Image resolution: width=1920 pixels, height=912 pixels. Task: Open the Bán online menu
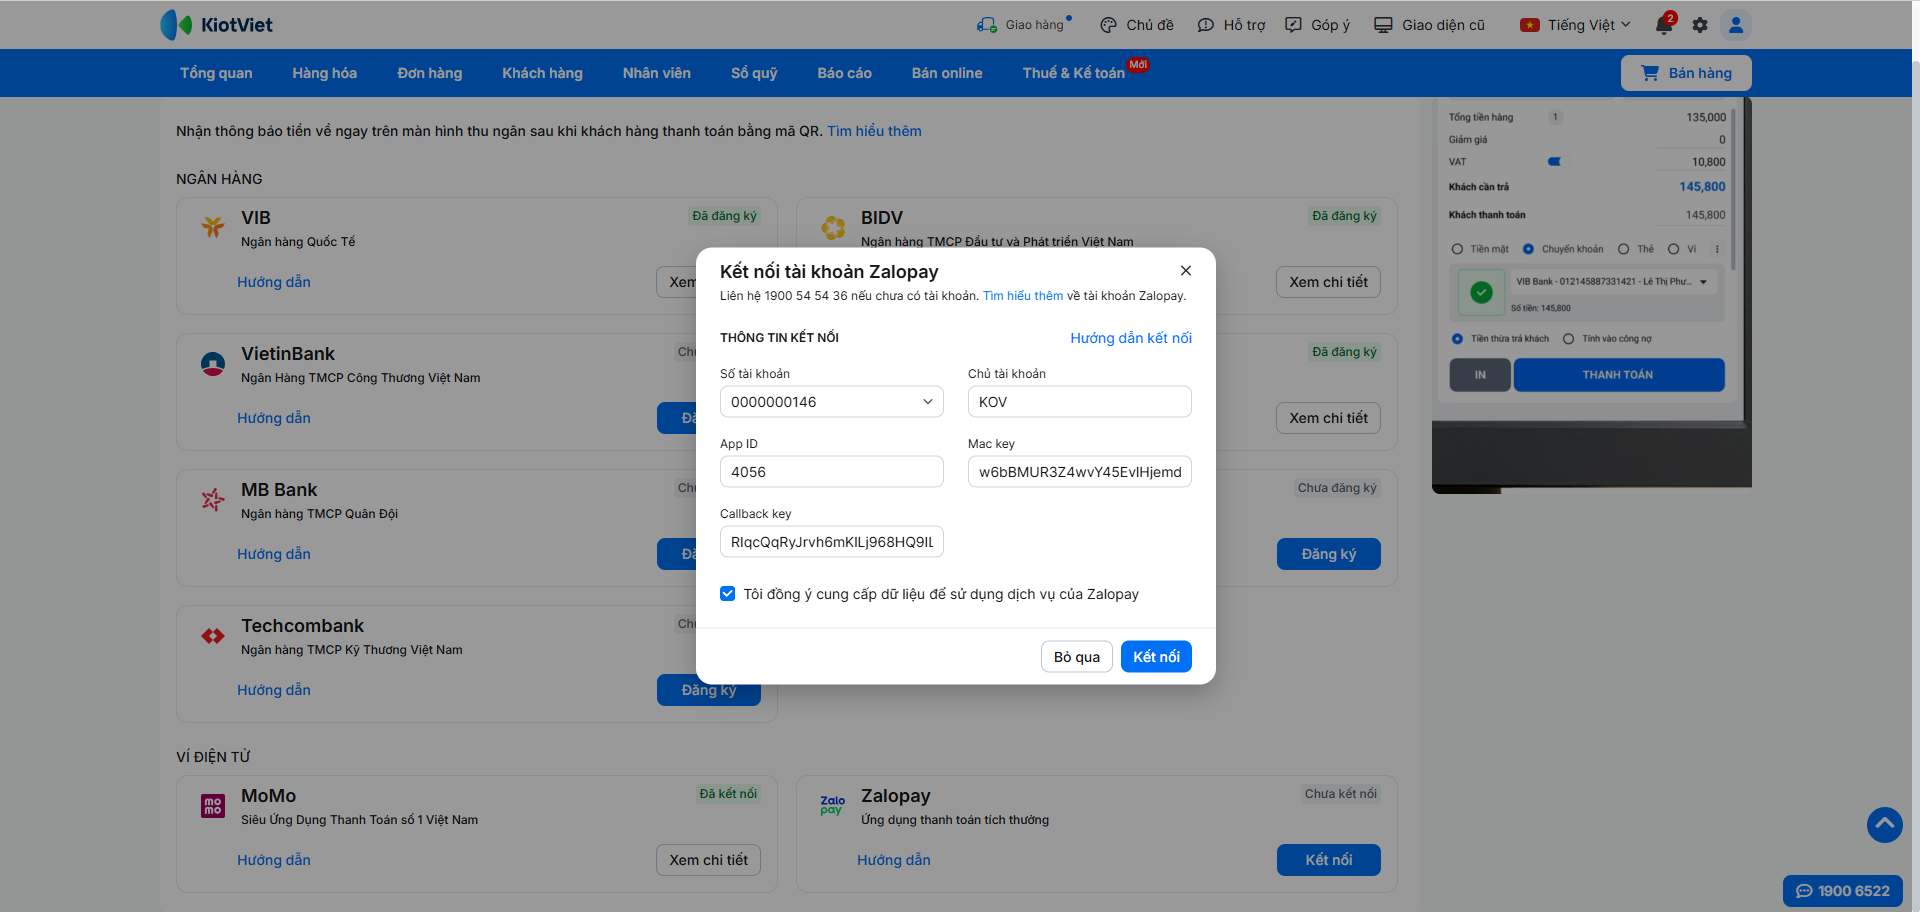point(947,73)
